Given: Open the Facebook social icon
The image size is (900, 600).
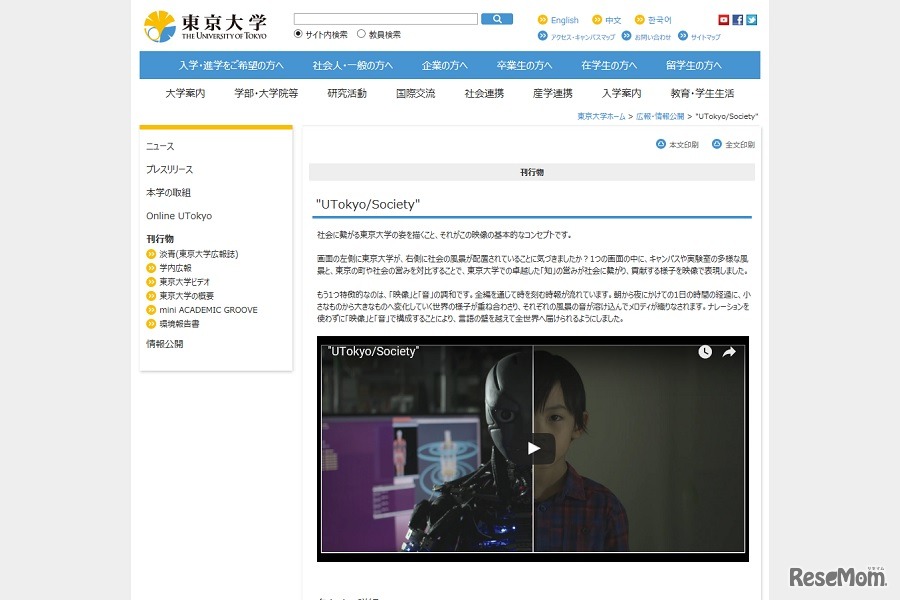Looking at the screenshot, I should click(x=738, y=19).
